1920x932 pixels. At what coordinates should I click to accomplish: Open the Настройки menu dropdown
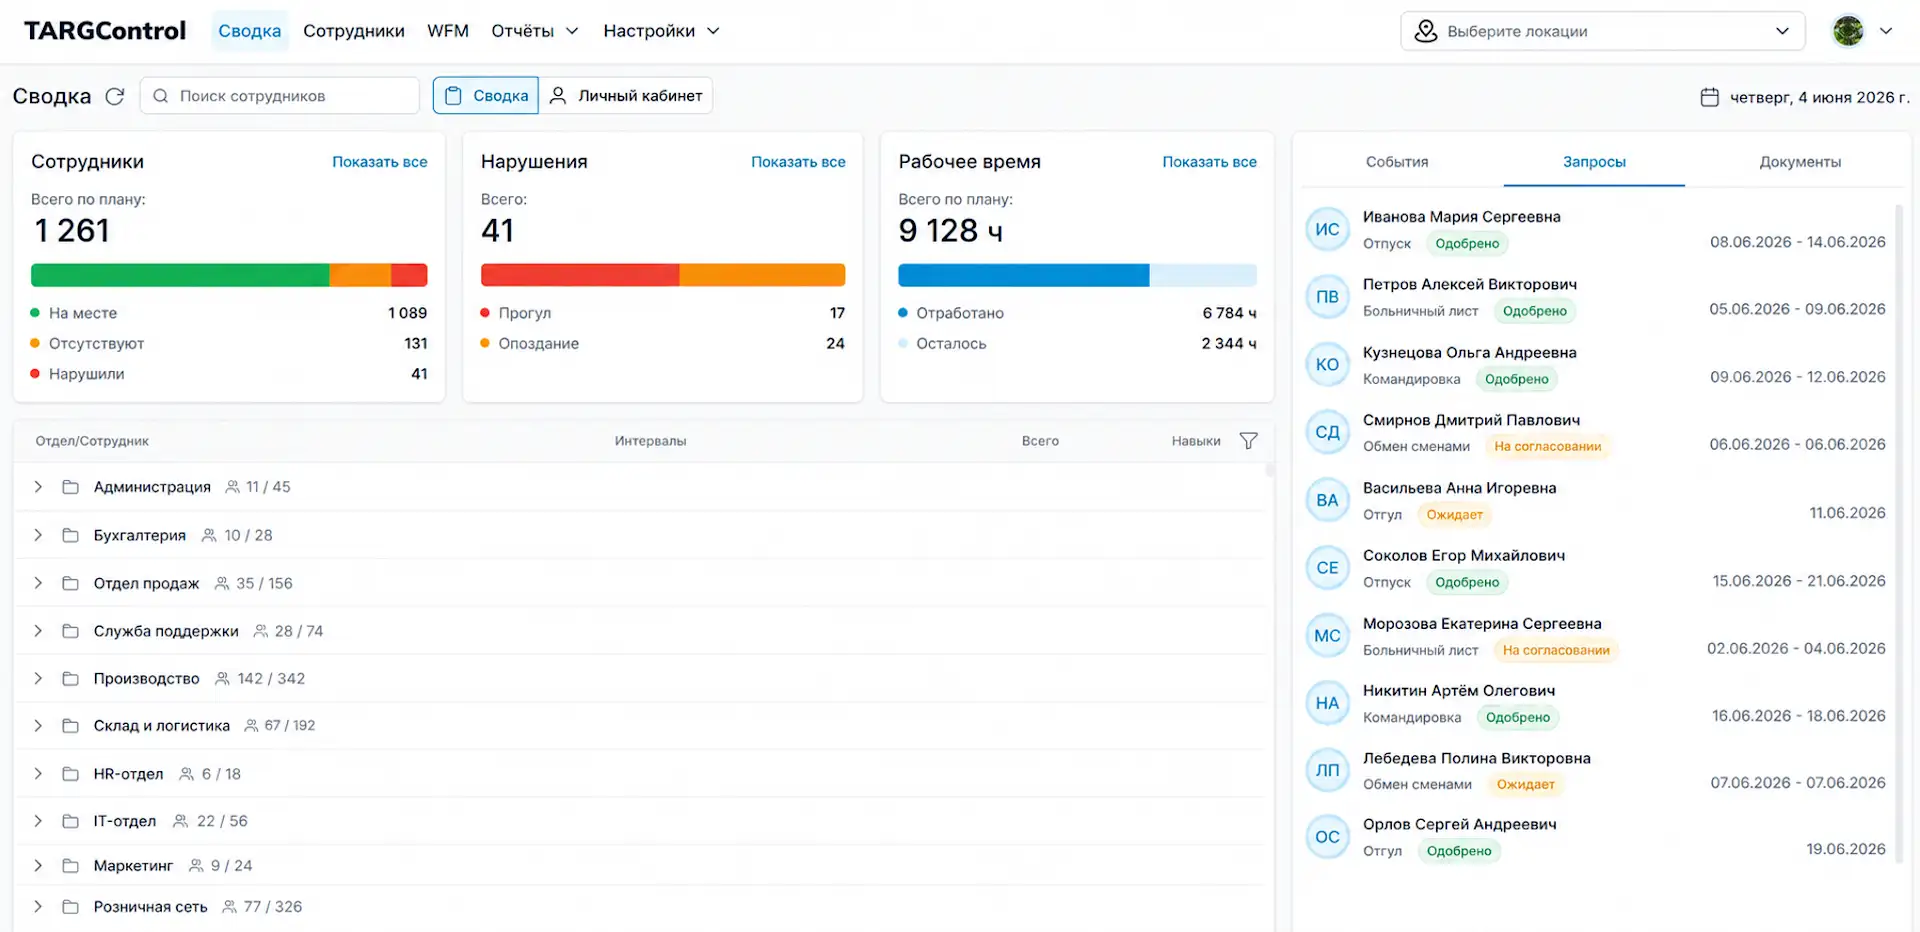(661, 31)
